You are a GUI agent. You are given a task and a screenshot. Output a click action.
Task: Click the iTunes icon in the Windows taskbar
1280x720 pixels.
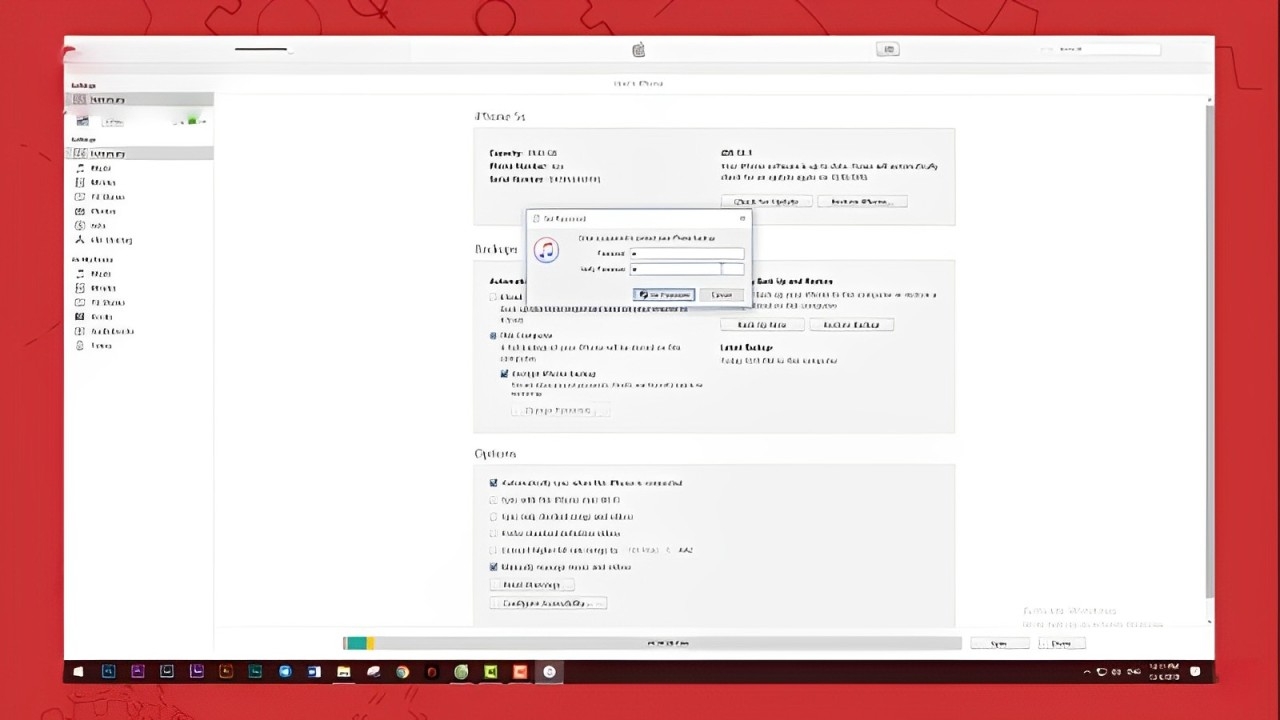pyautogui.click(x=549, y=672)
